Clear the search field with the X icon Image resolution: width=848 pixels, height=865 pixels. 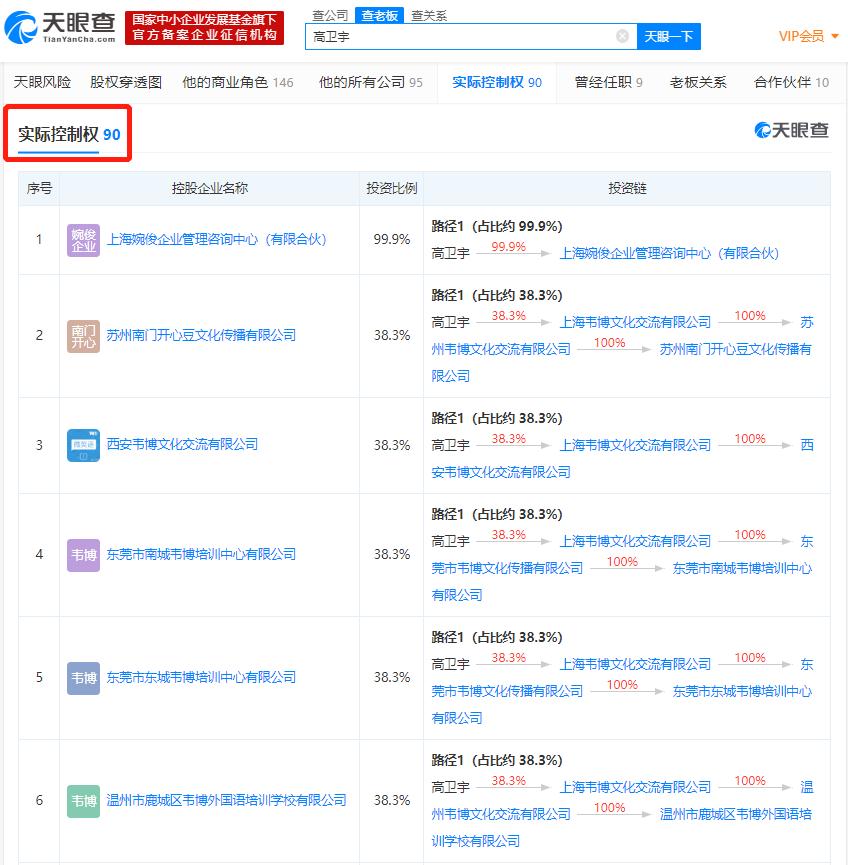coord(622,36)
